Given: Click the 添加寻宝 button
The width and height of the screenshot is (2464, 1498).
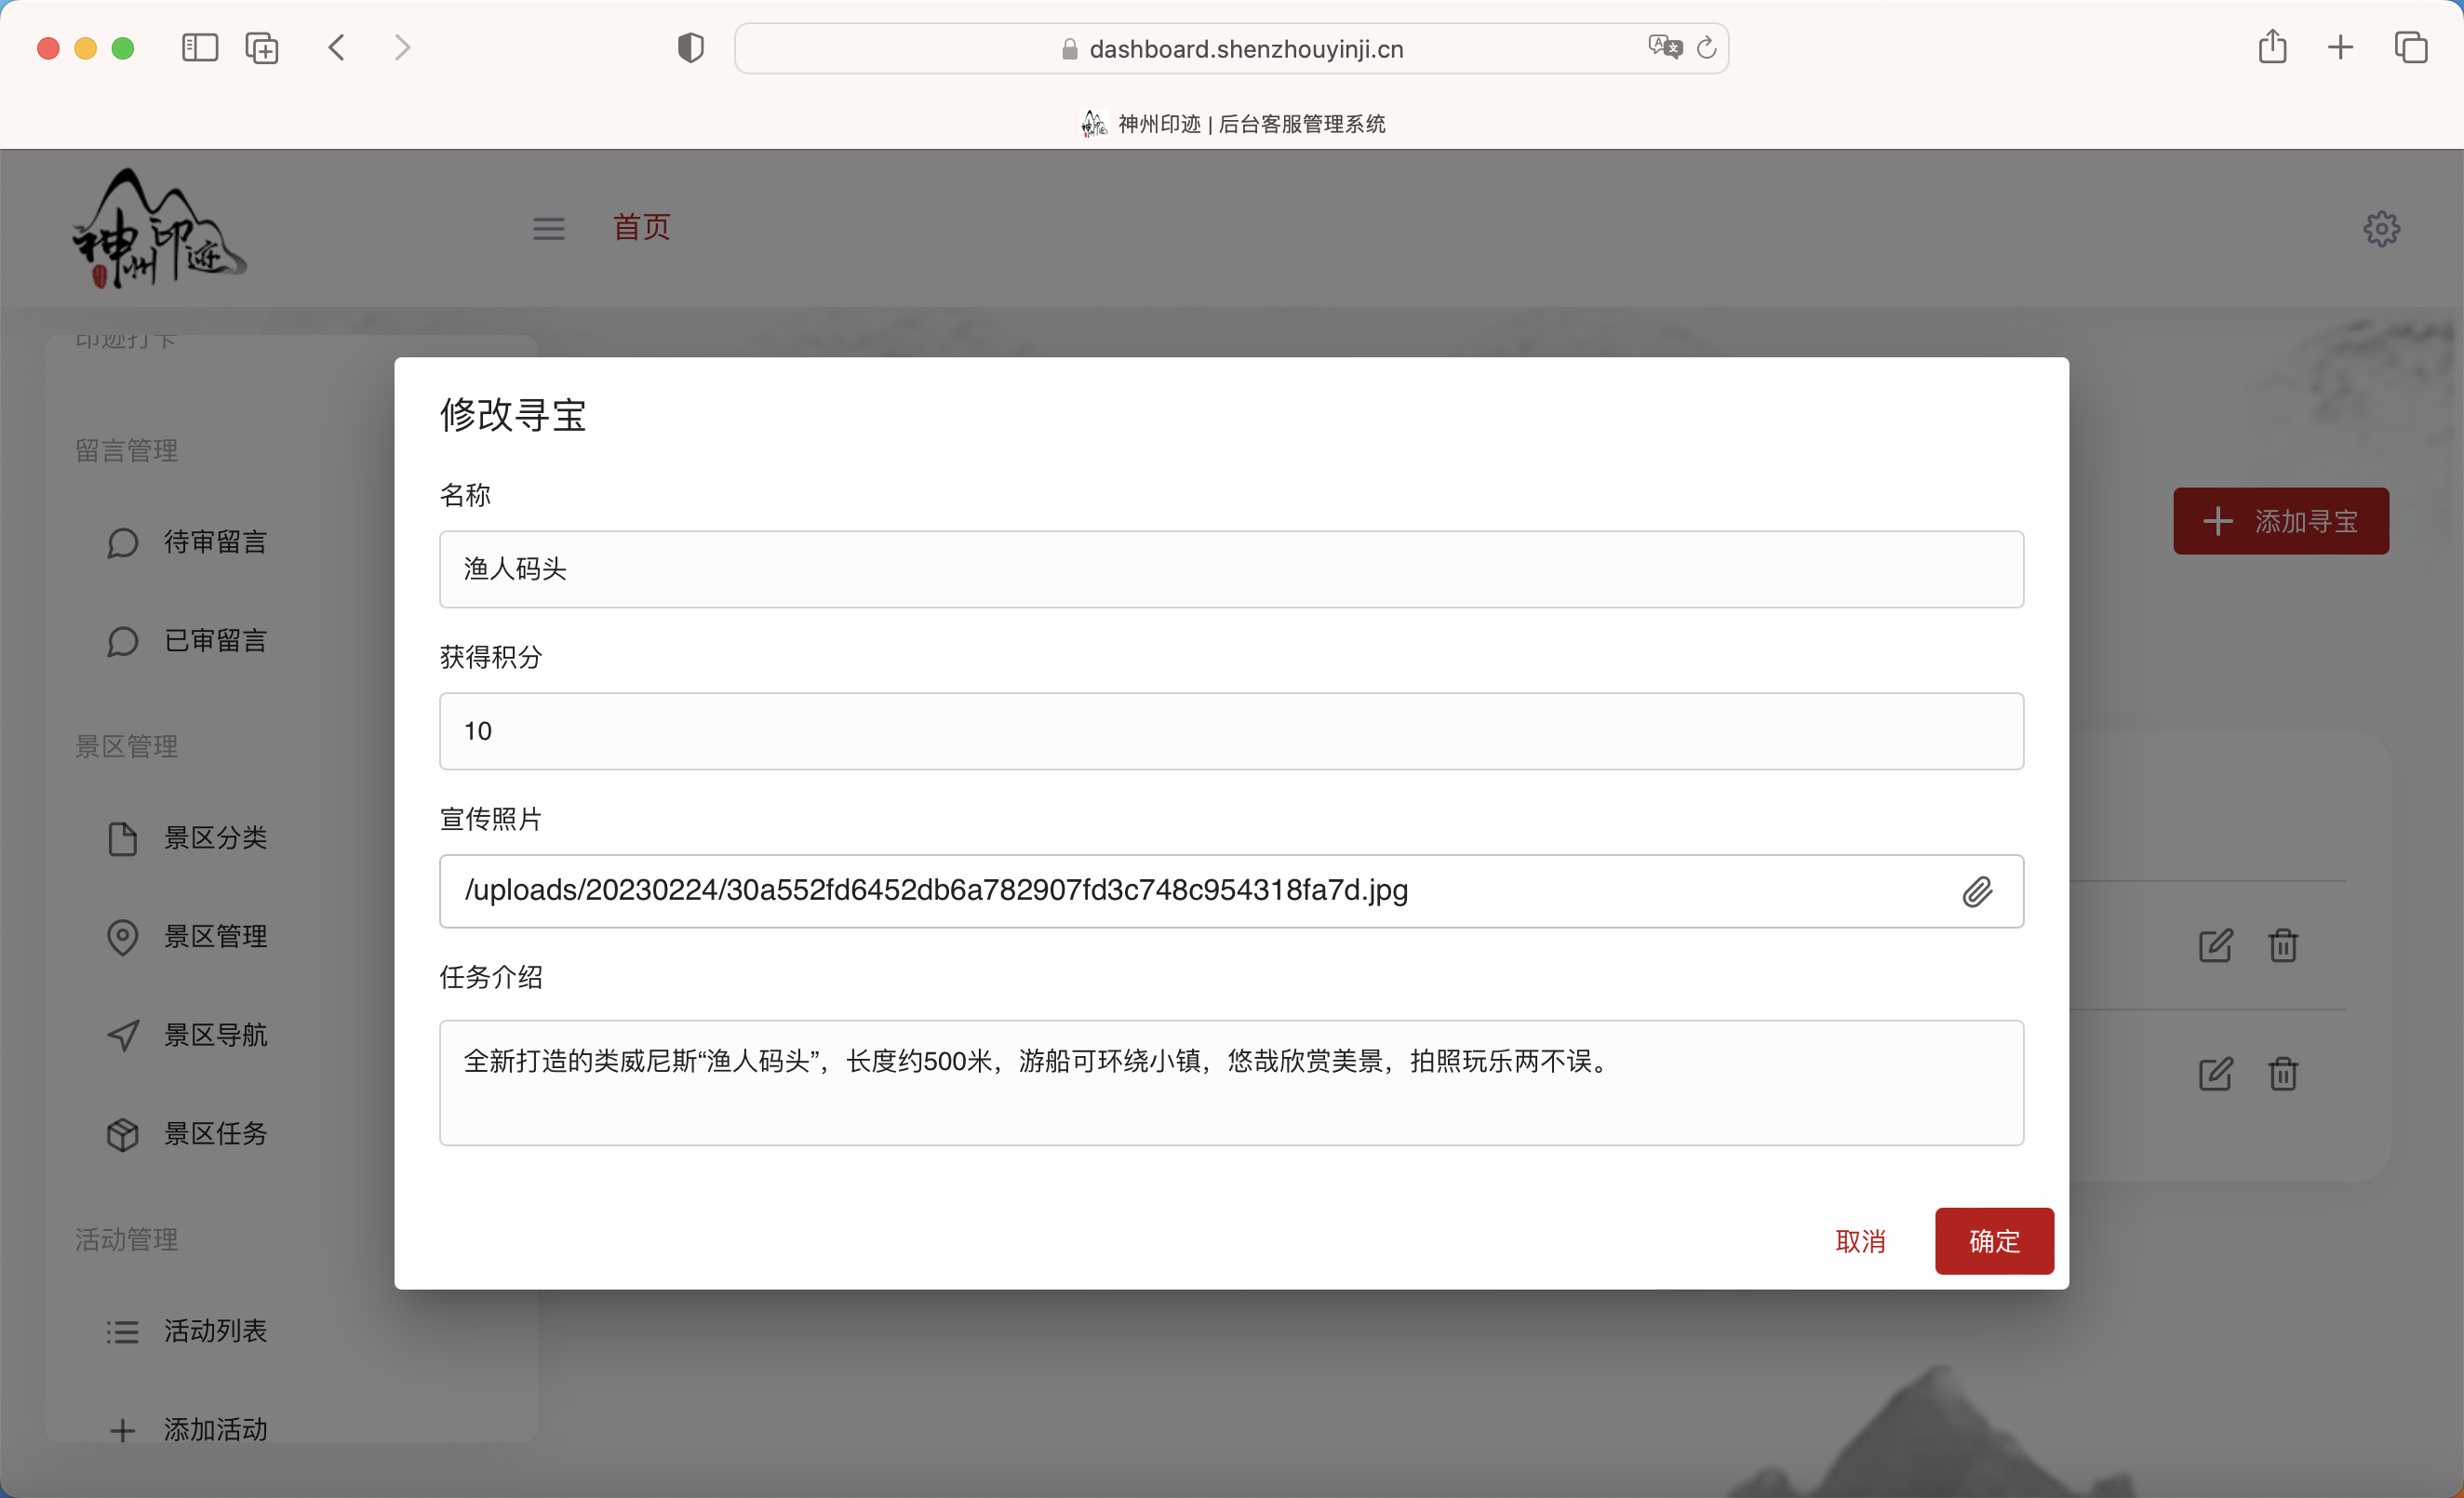Looking at the screenshot, I should pyautogui.click(x=2280, y=521).
